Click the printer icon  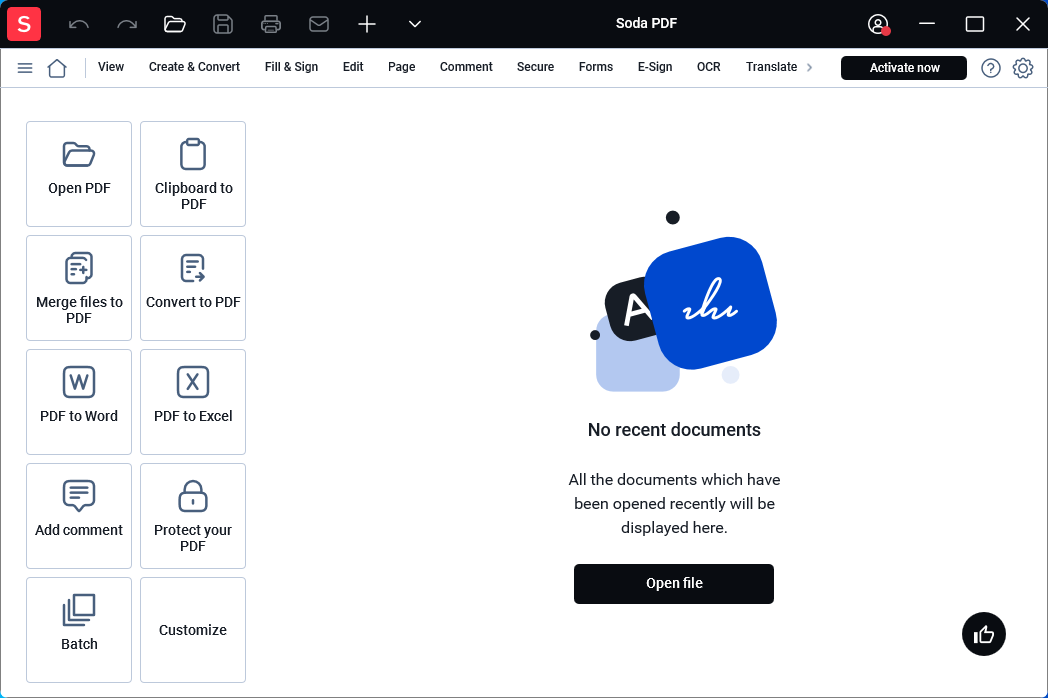271,24
